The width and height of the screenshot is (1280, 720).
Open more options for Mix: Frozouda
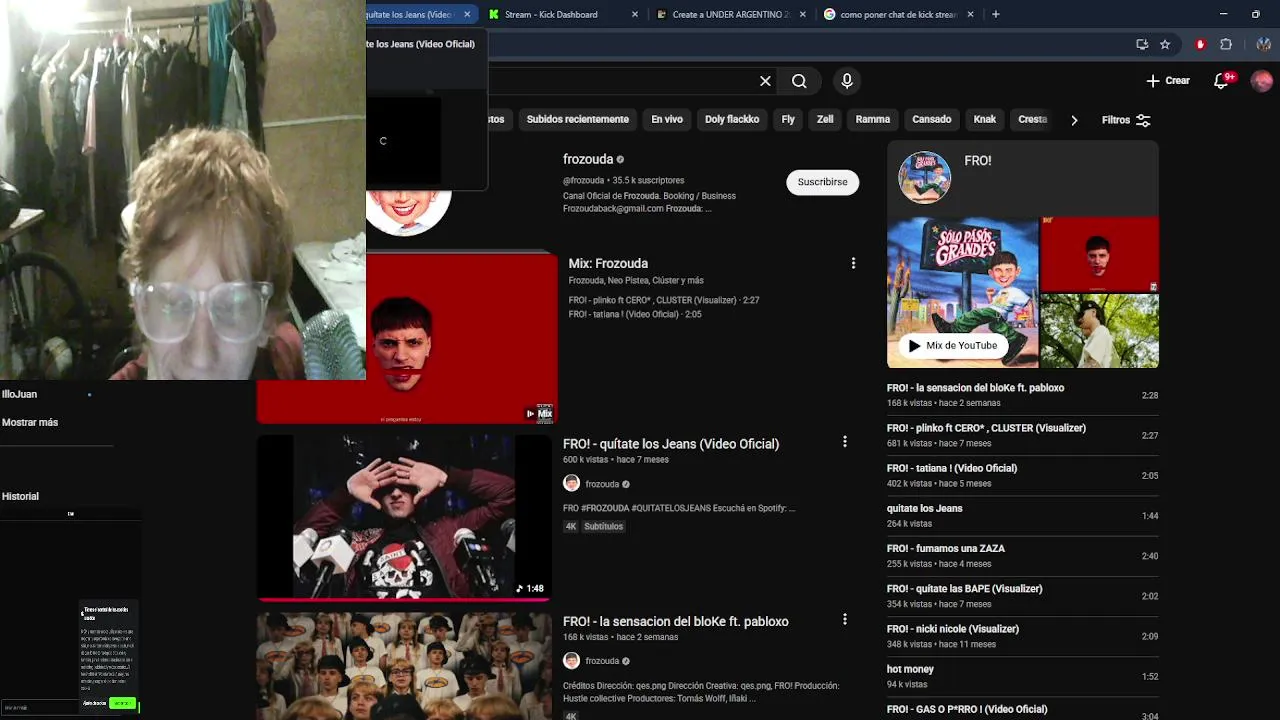(x=853, y=263)
